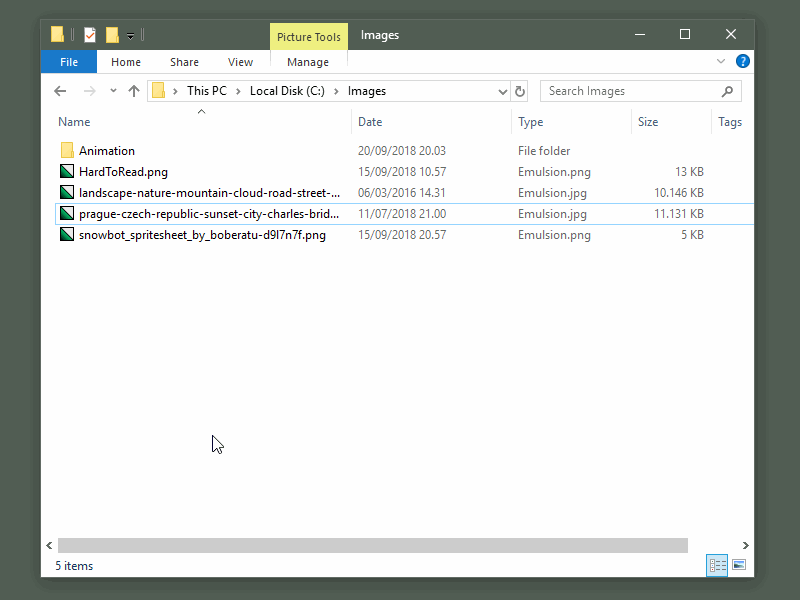Switch to the Share ribbon tab
This screenshot has width=800, height=600.
[x=184, y=62]
